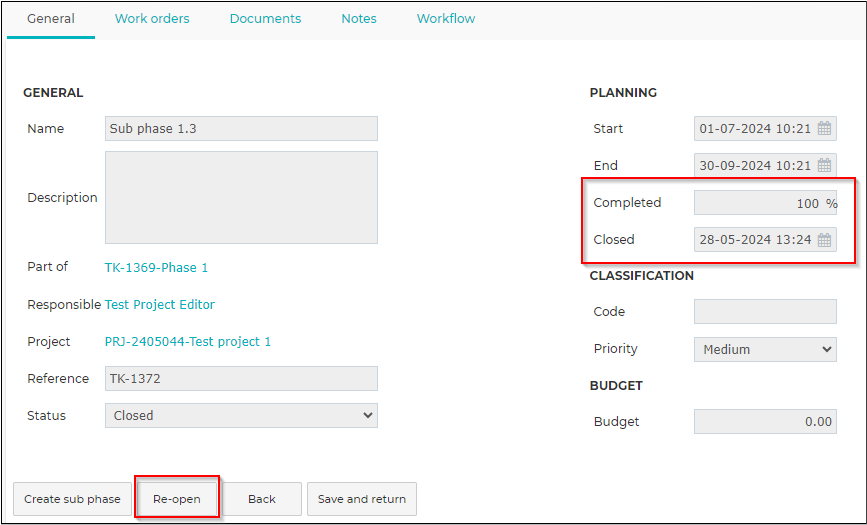Open the Documents tab

click(265, 19)
